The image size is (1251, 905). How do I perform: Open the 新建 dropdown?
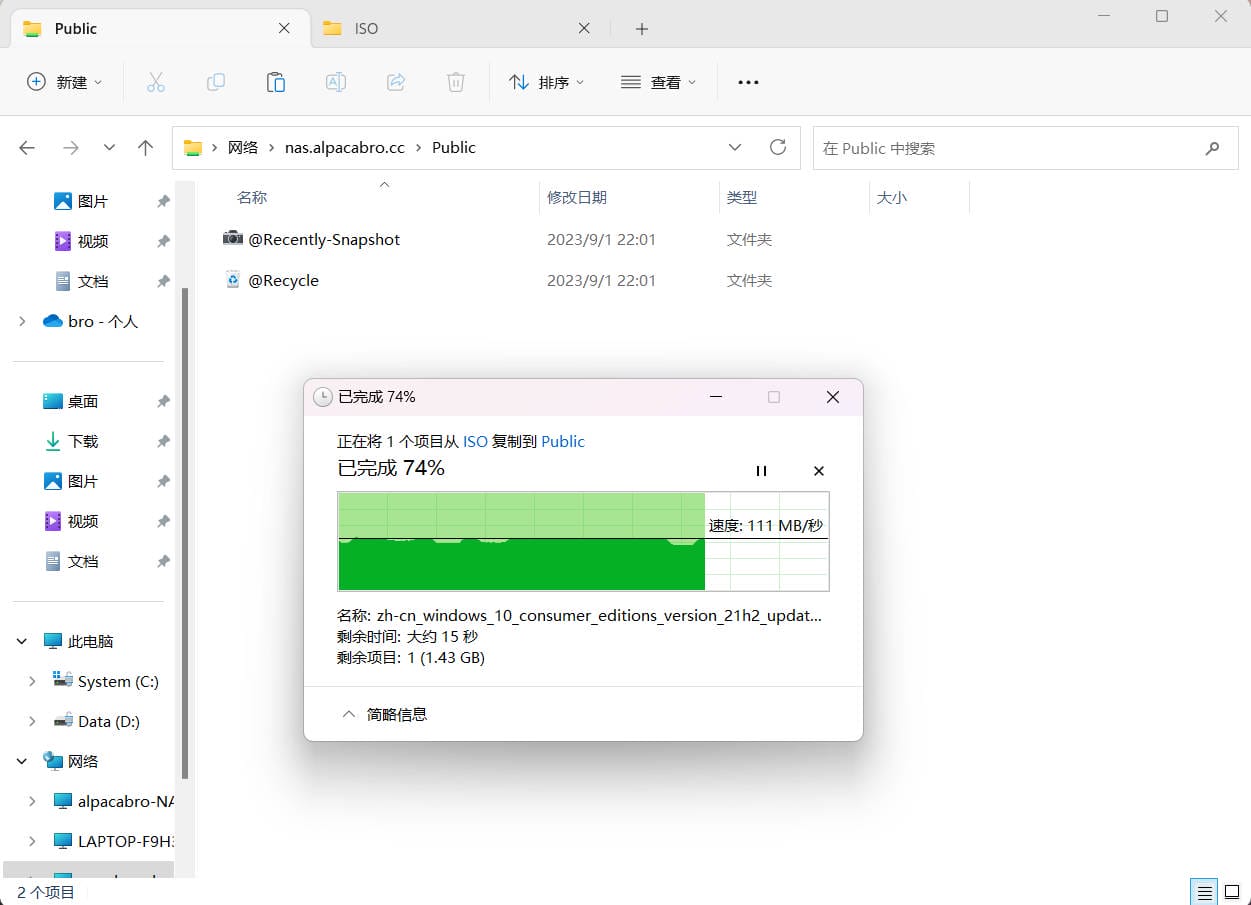65,82
